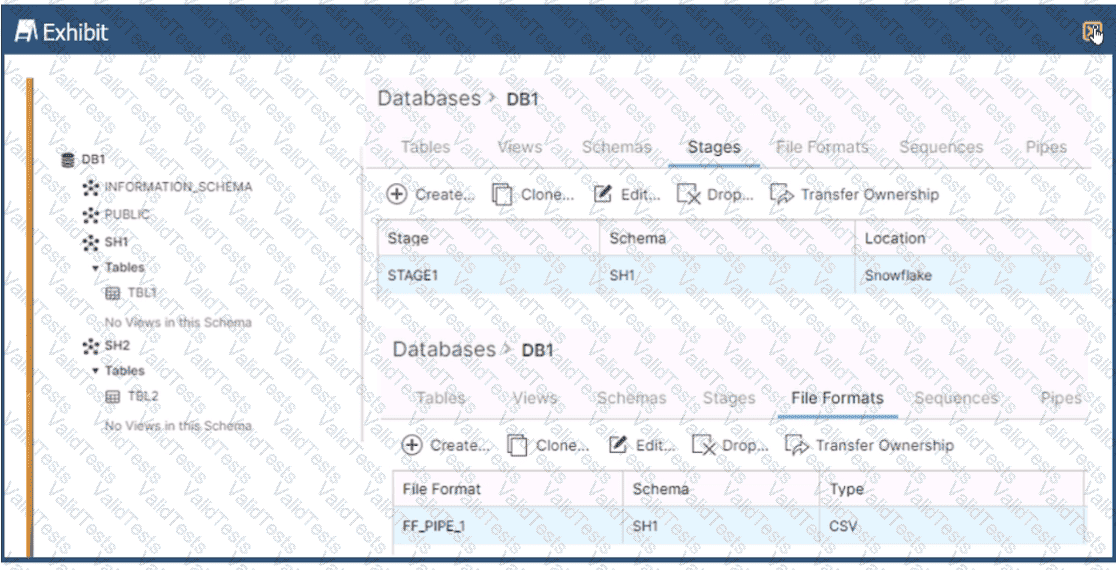
Task: Select the TBL1 table icon
Action: pyautogui.click(x=113, y=293)
